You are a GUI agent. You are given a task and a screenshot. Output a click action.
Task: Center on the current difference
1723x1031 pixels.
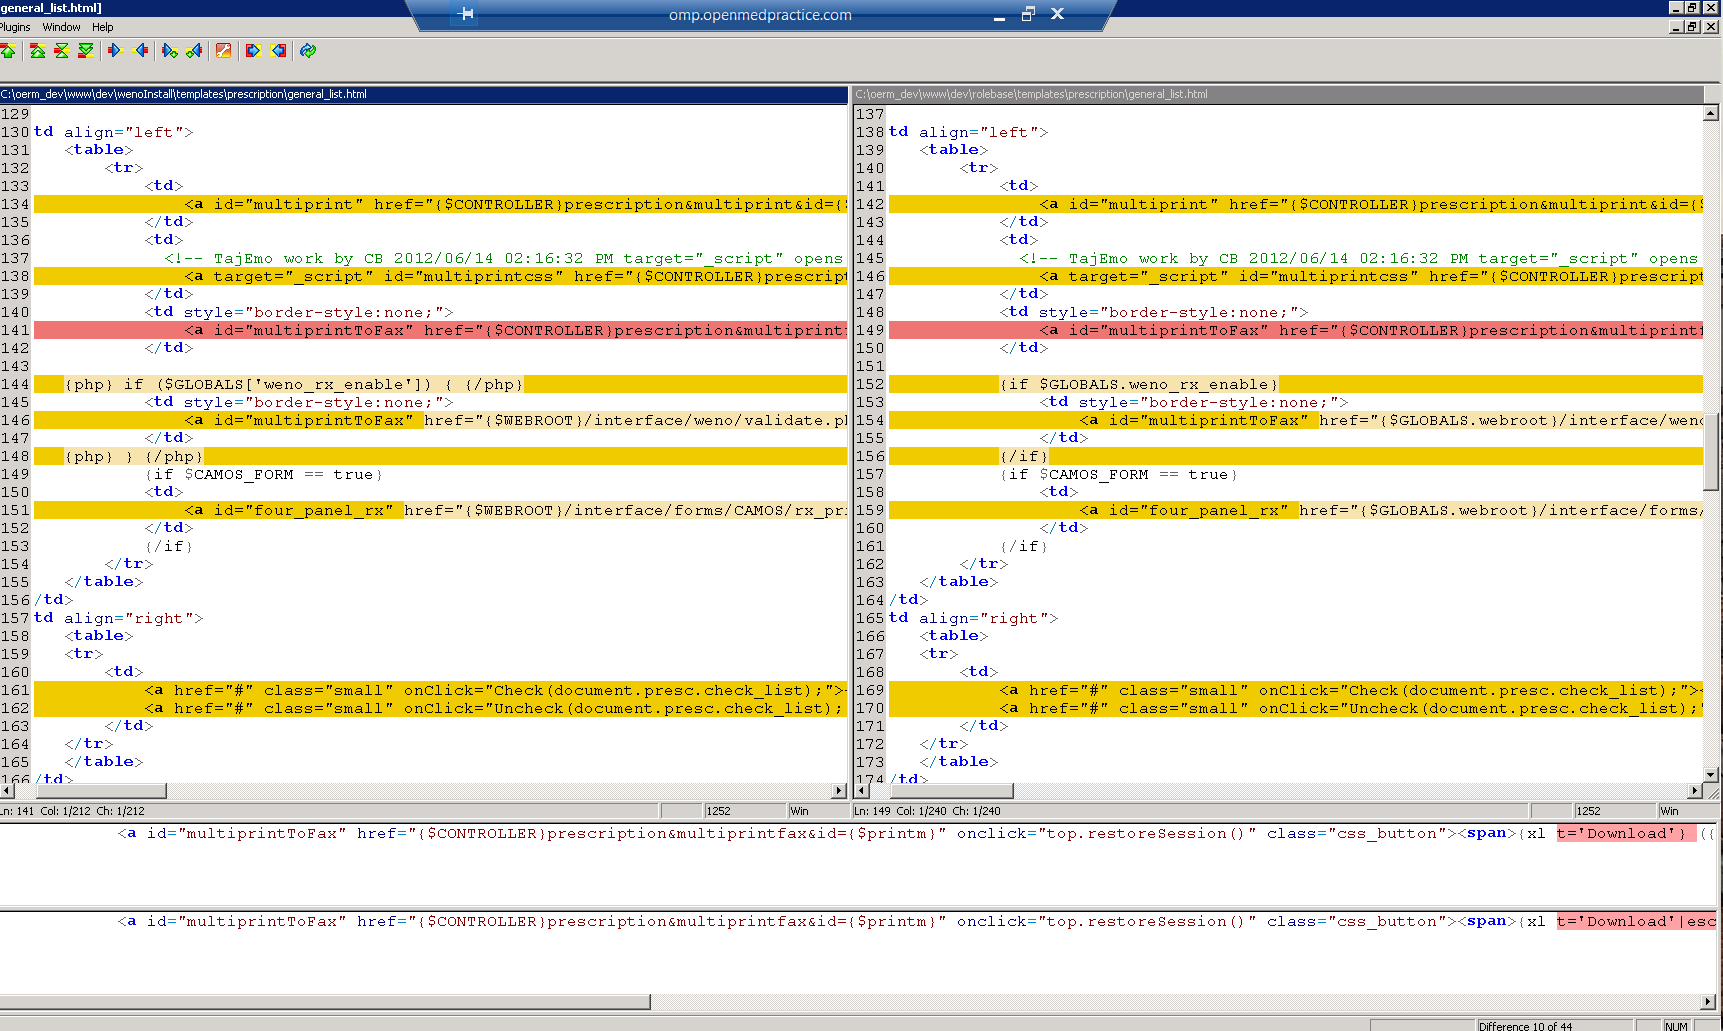(62, 50)
